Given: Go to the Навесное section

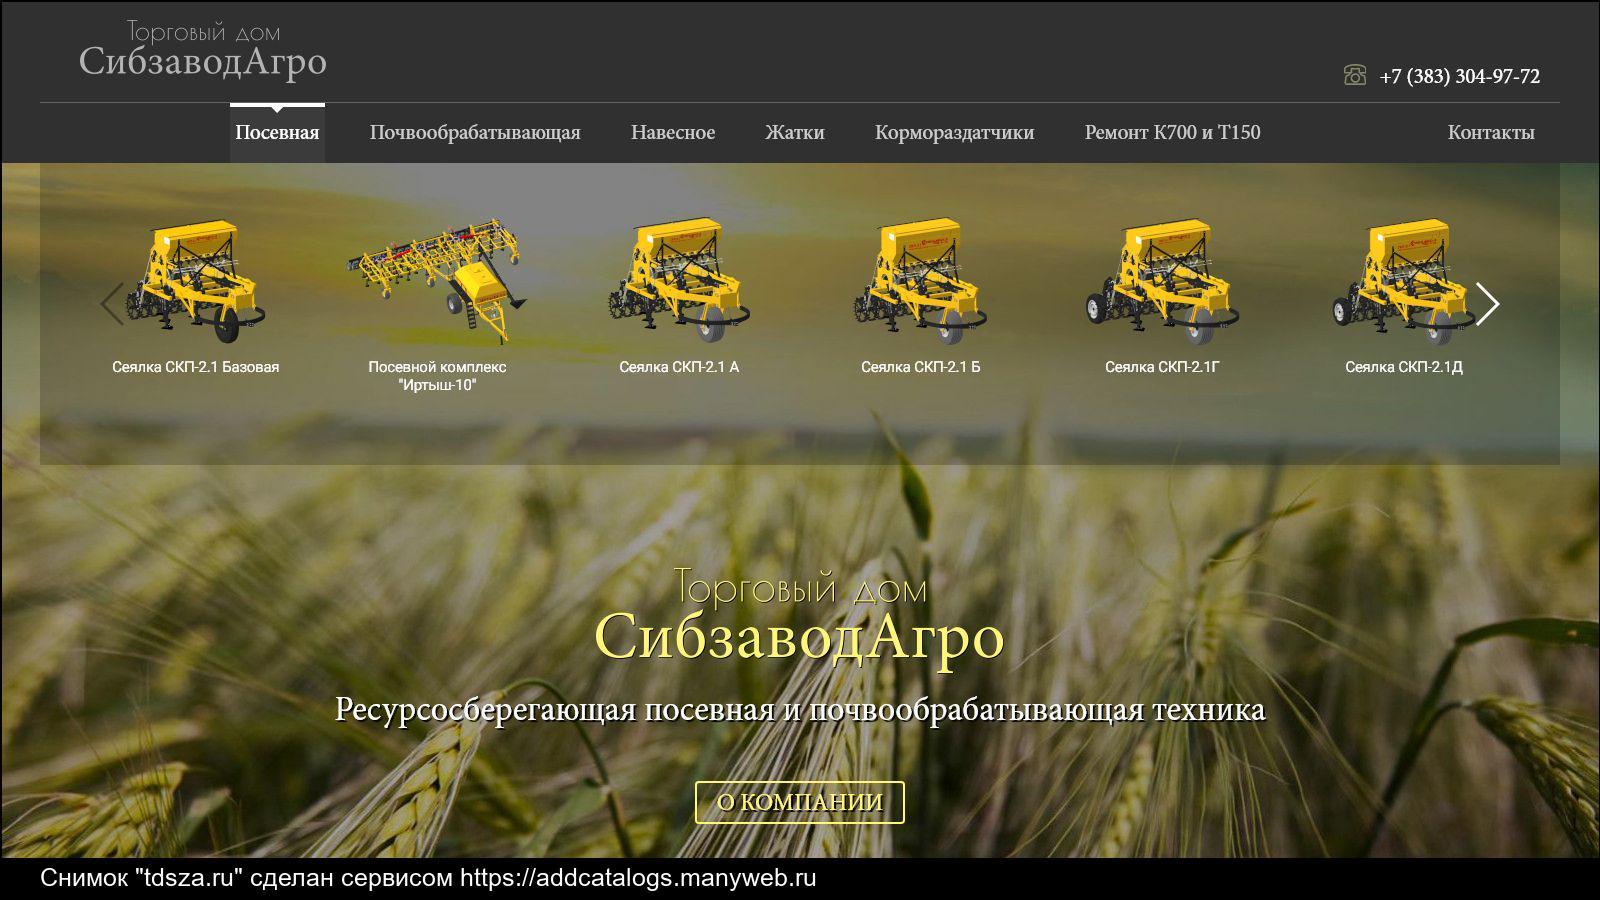Looking at the screenshot, I should coord(673,133).
